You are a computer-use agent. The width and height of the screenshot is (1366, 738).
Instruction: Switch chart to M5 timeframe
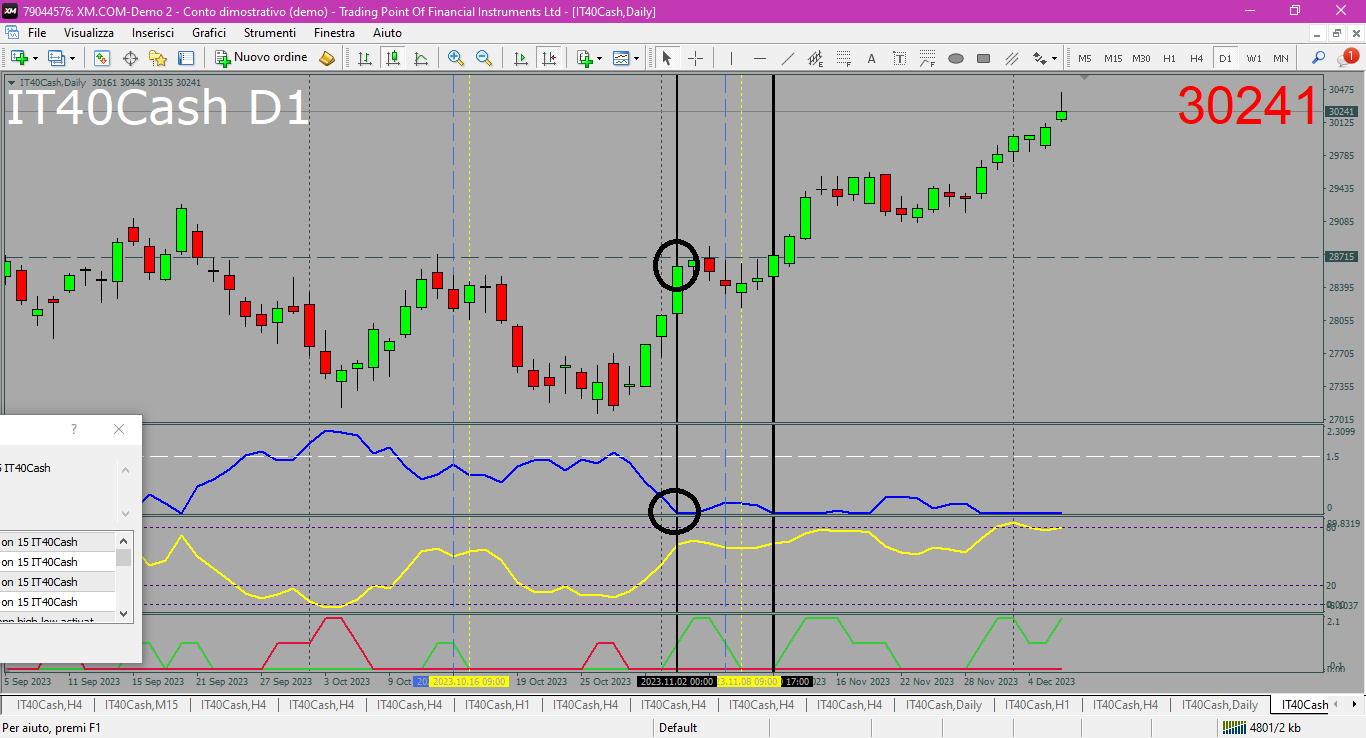pos(1084,58)
